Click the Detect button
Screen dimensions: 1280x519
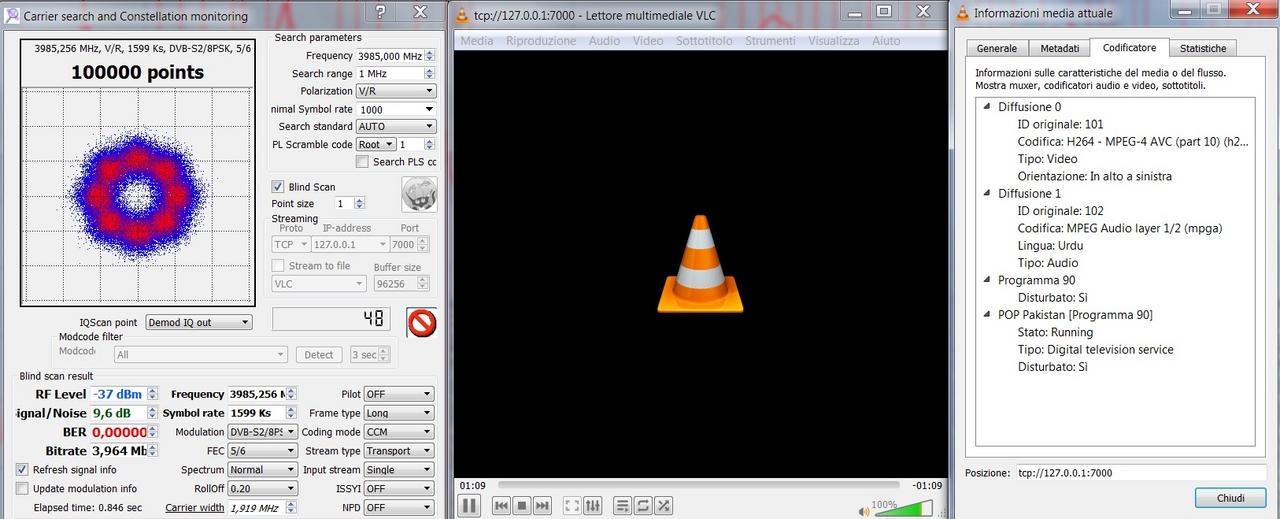click(x=319, y=355)
